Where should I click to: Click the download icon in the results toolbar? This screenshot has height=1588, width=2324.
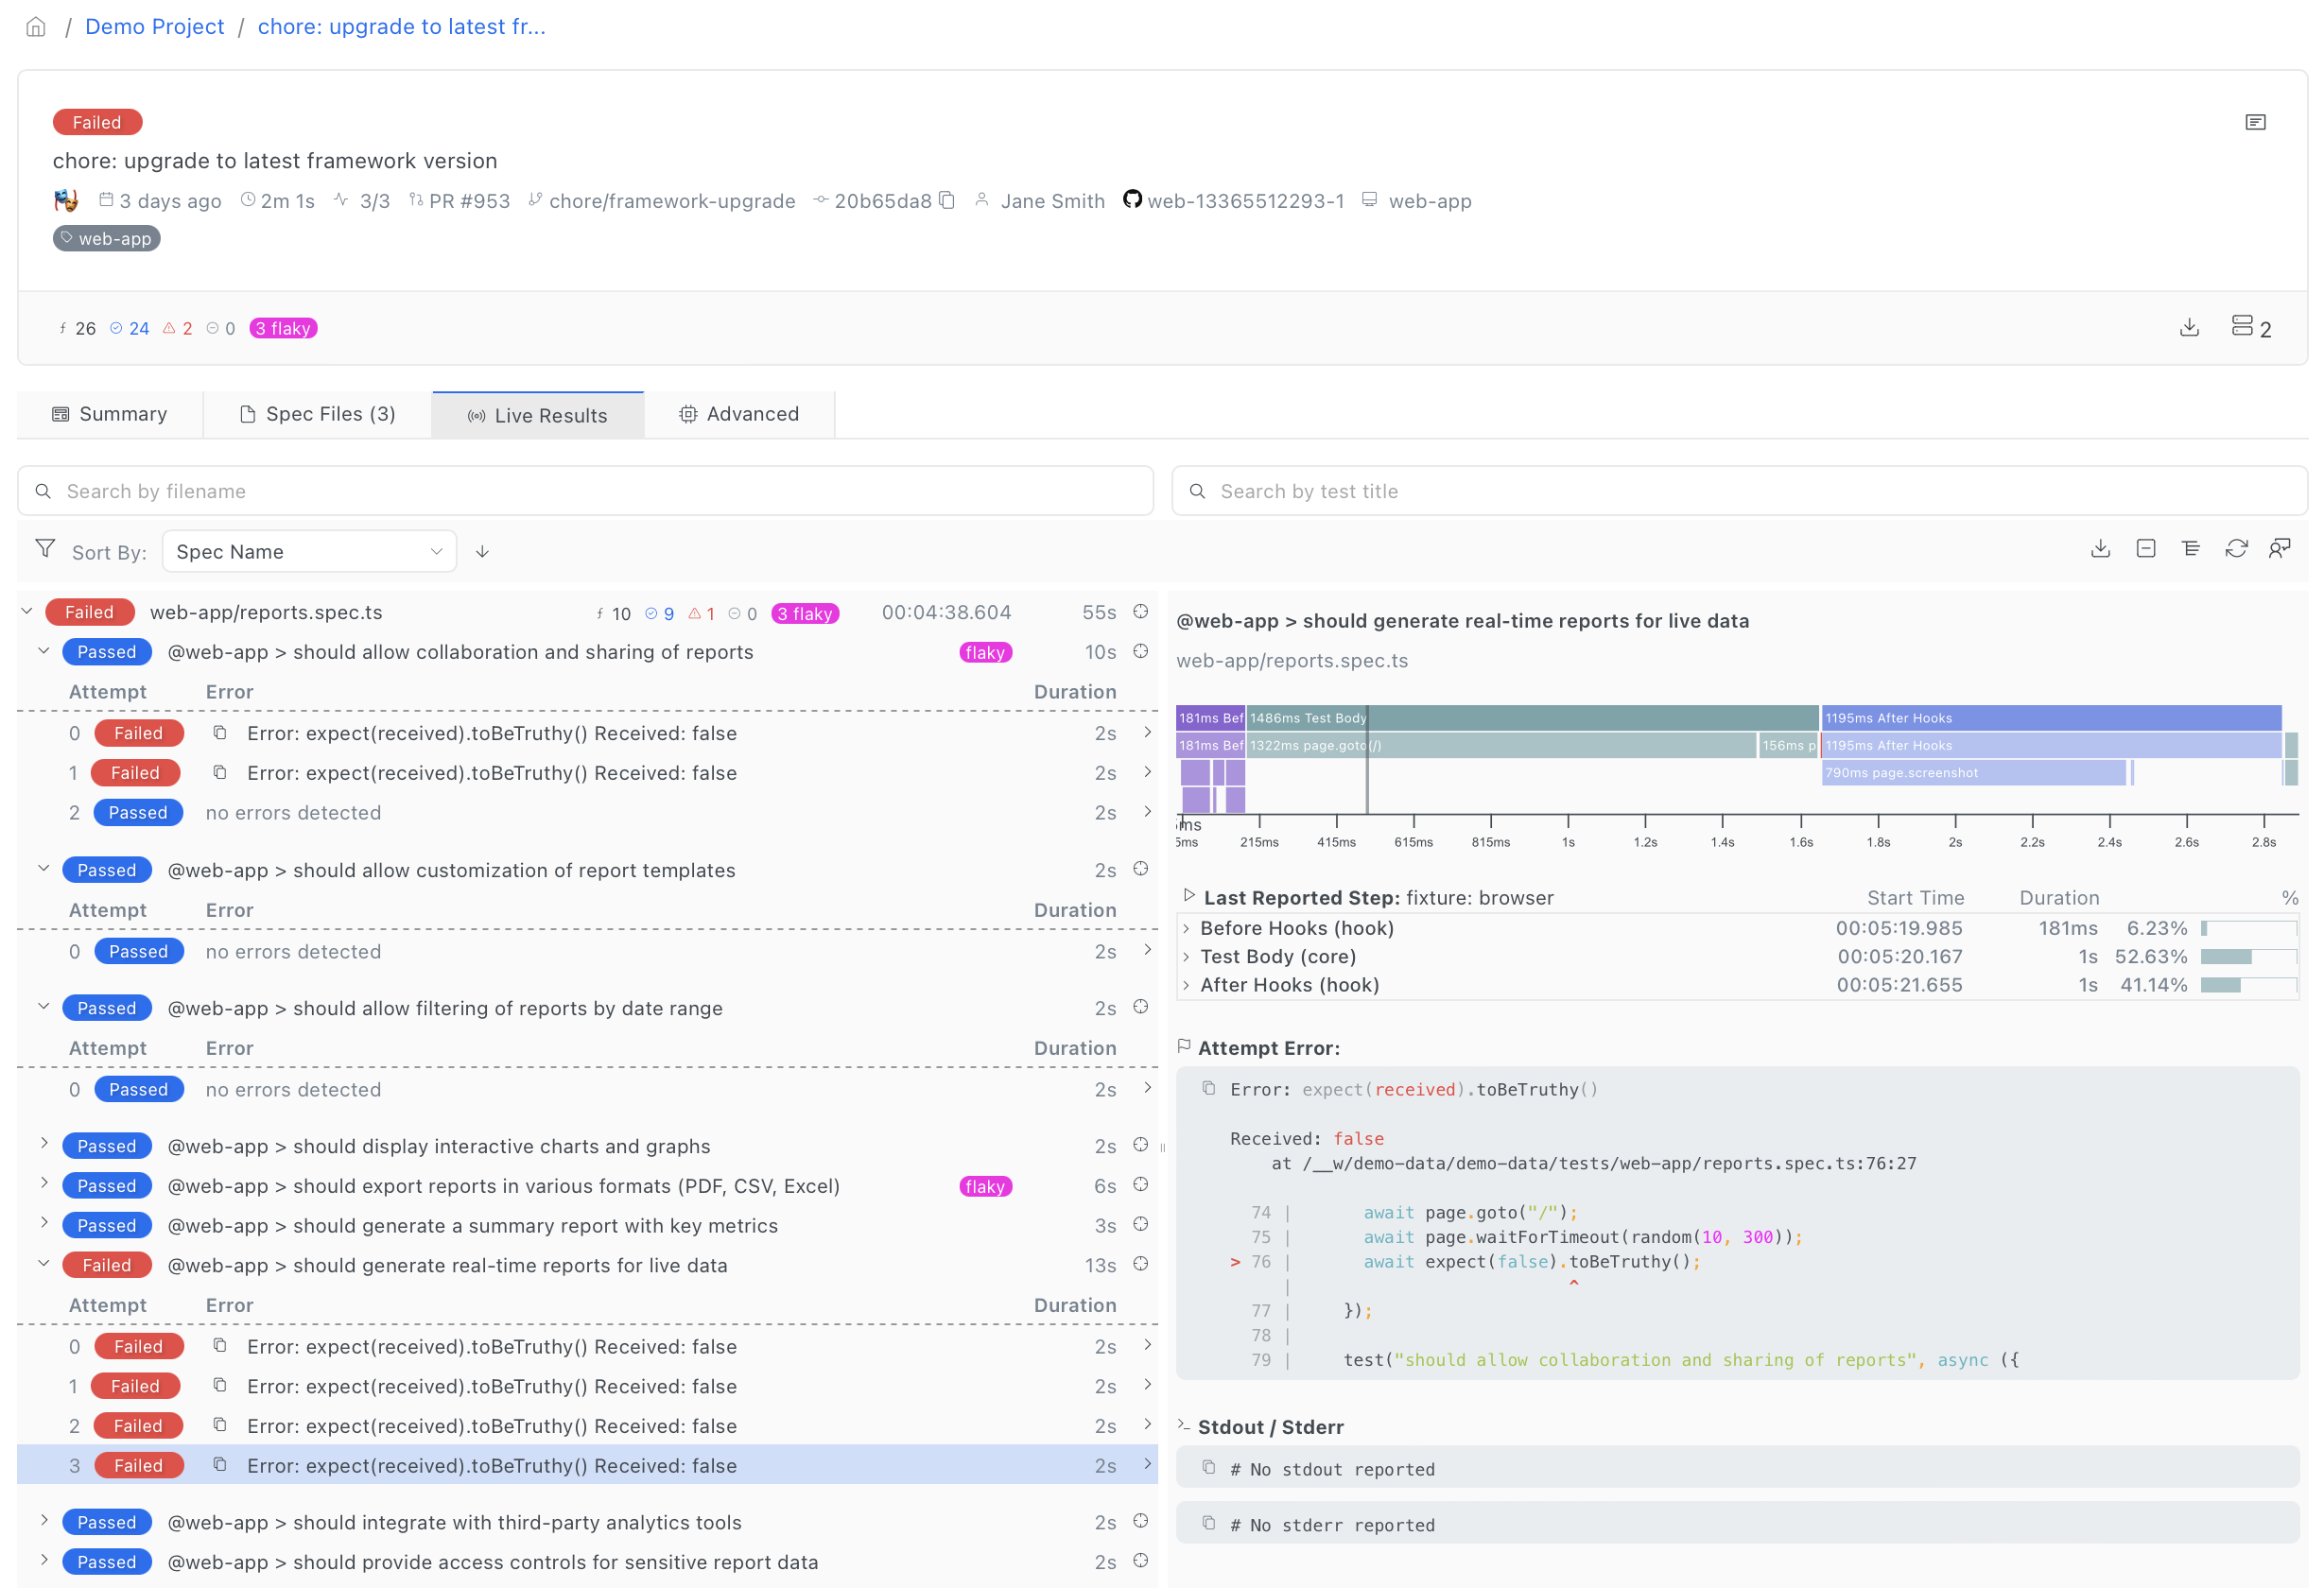[x=2100, y=548]
